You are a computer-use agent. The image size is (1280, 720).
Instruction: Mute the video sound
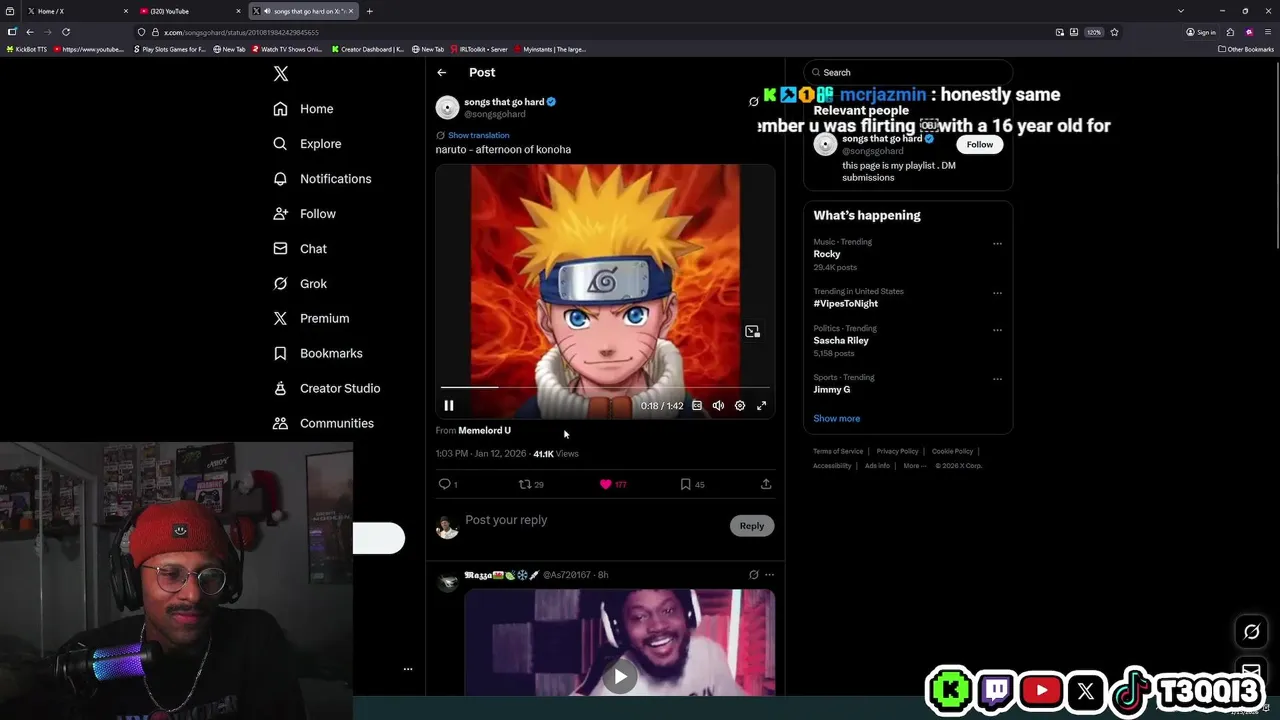coord(718,406)
